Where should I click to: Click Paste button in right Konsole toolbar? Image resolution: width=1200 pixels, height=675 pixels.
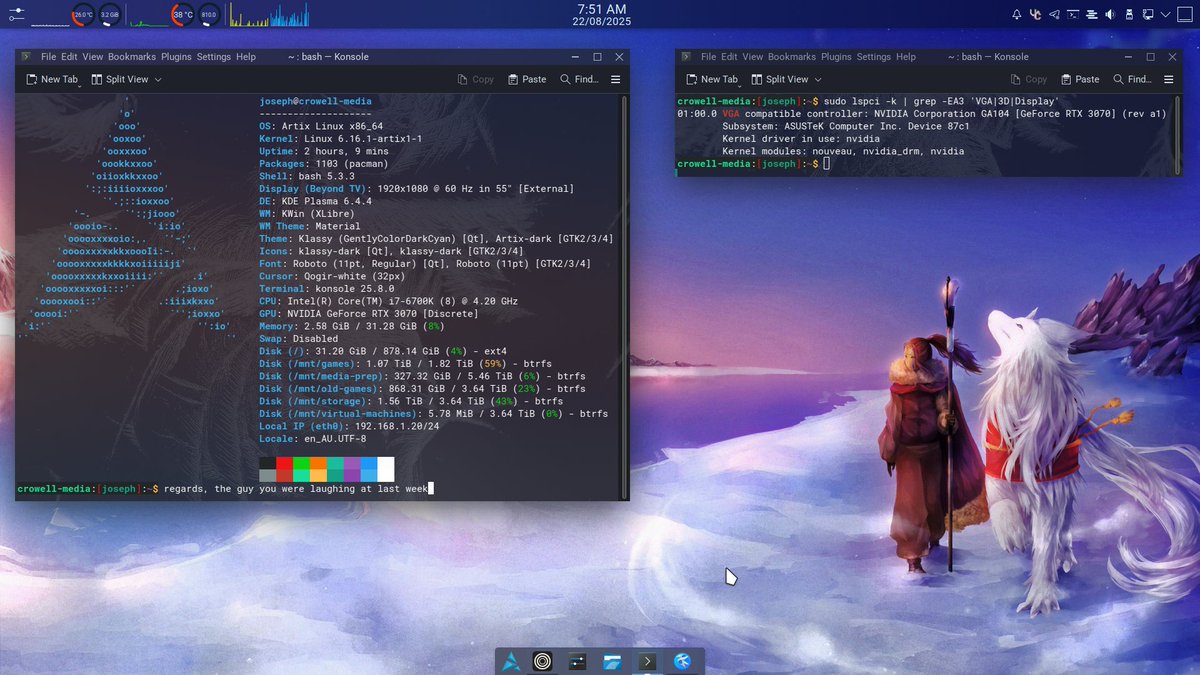1080,79
